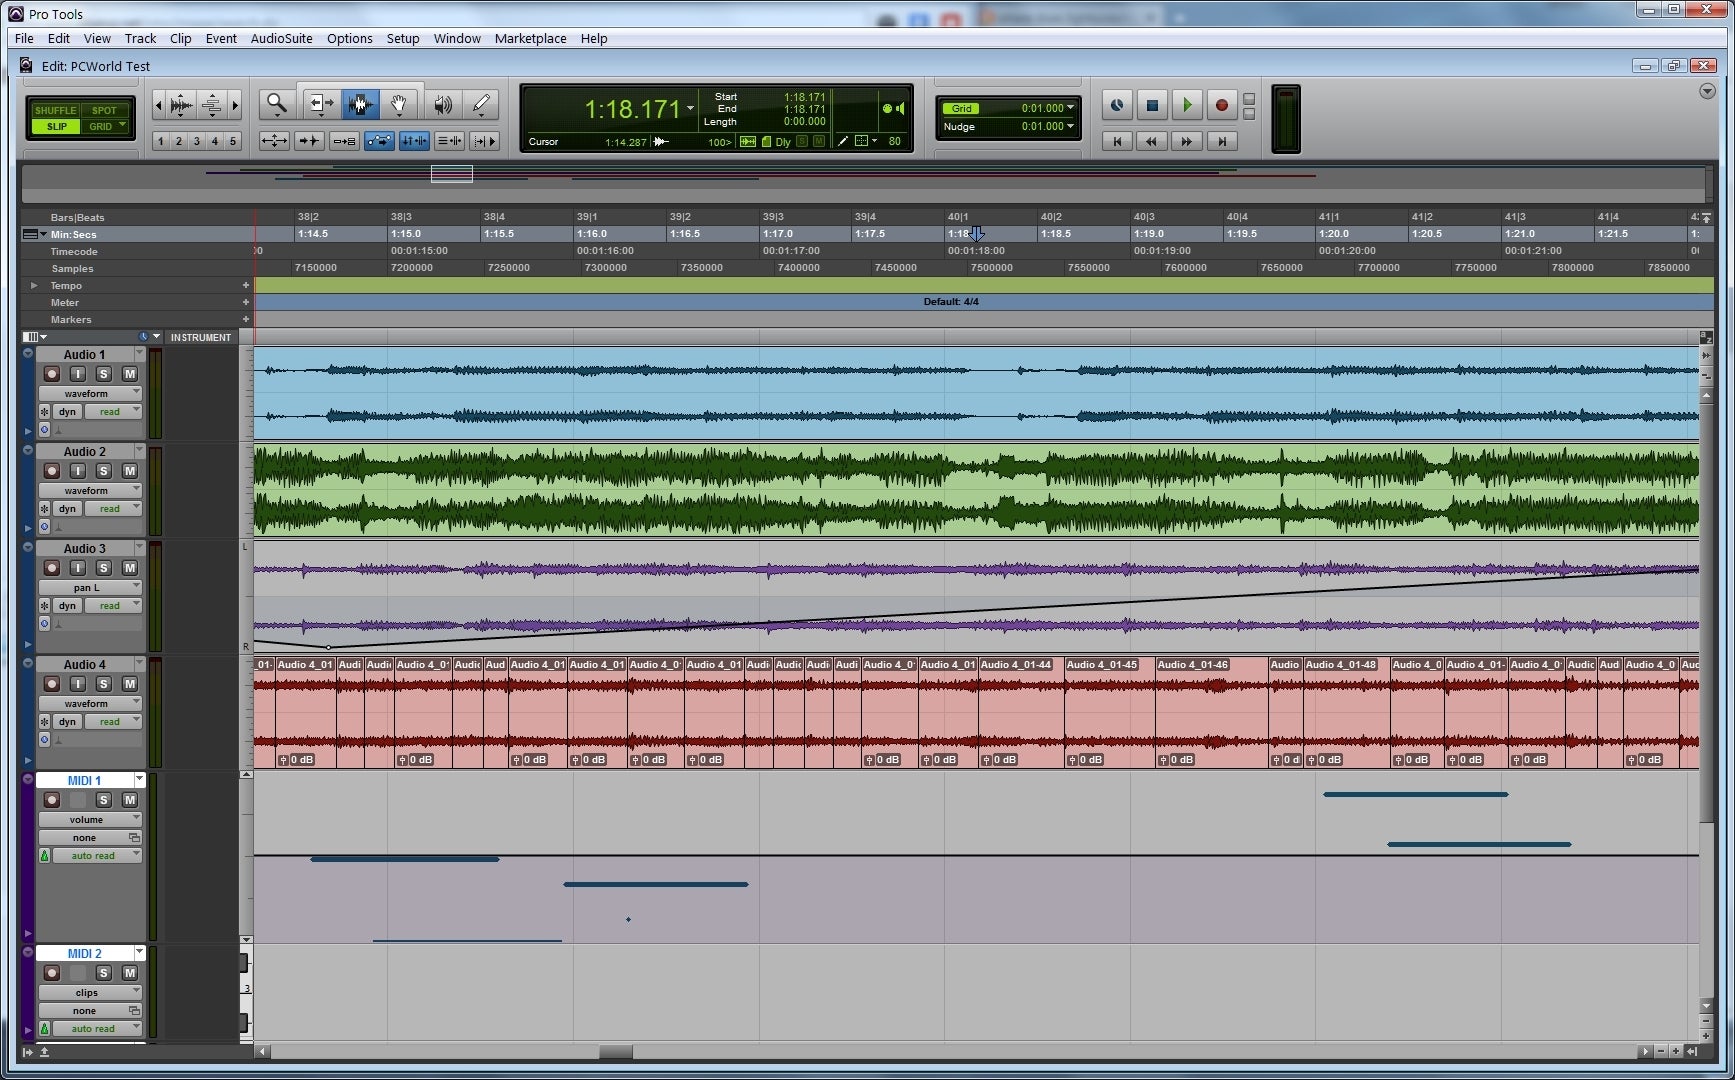This screenshot has width=1735, height=1080.
Task: Open Nudge value 0:01.000 dropdown
Action: coord(1070,126)
